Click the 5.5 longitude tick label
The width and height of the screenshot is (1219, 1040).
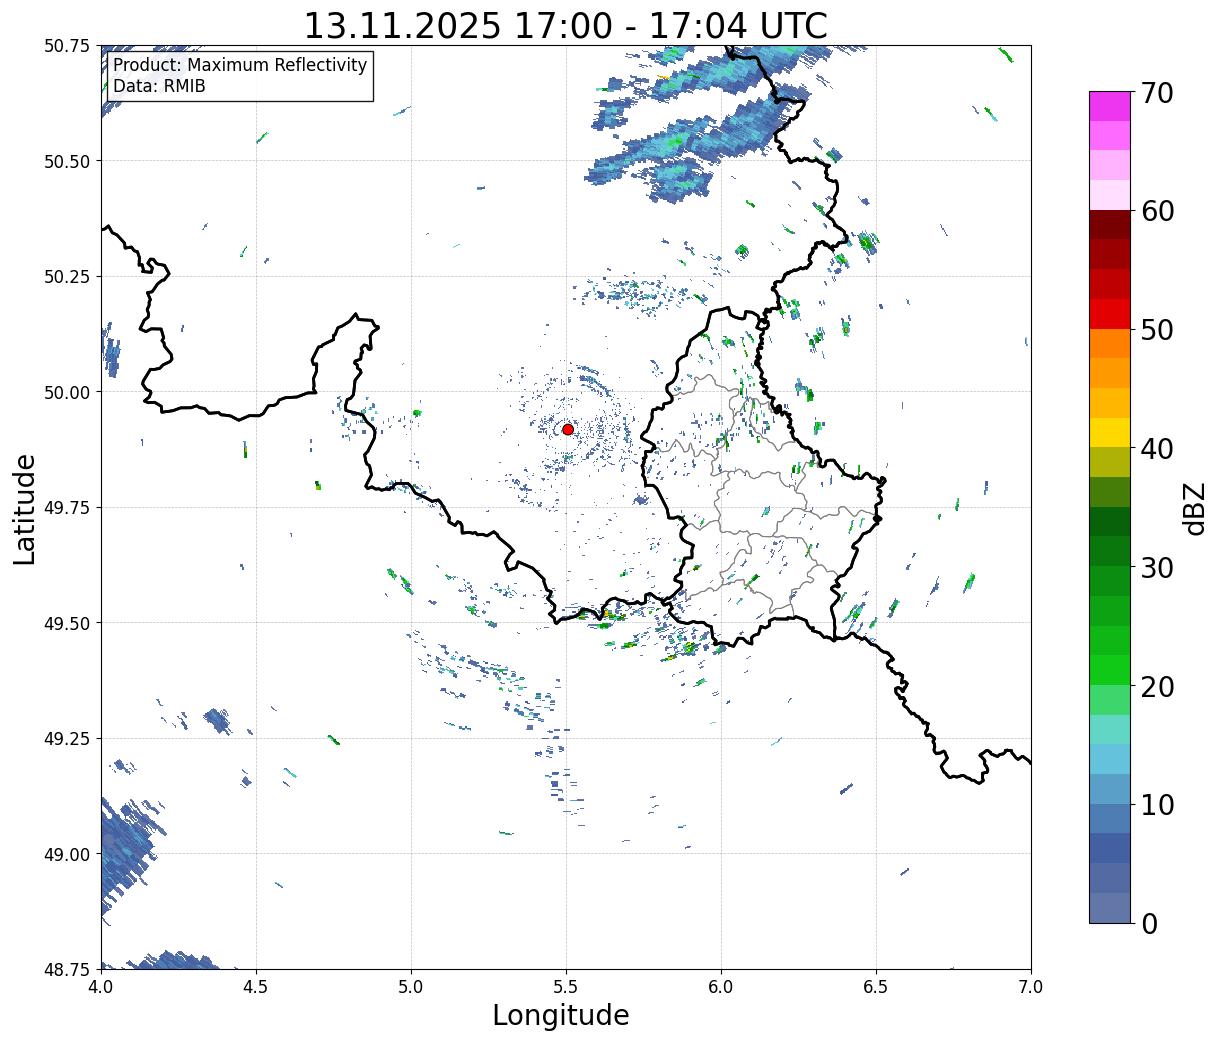566,987
